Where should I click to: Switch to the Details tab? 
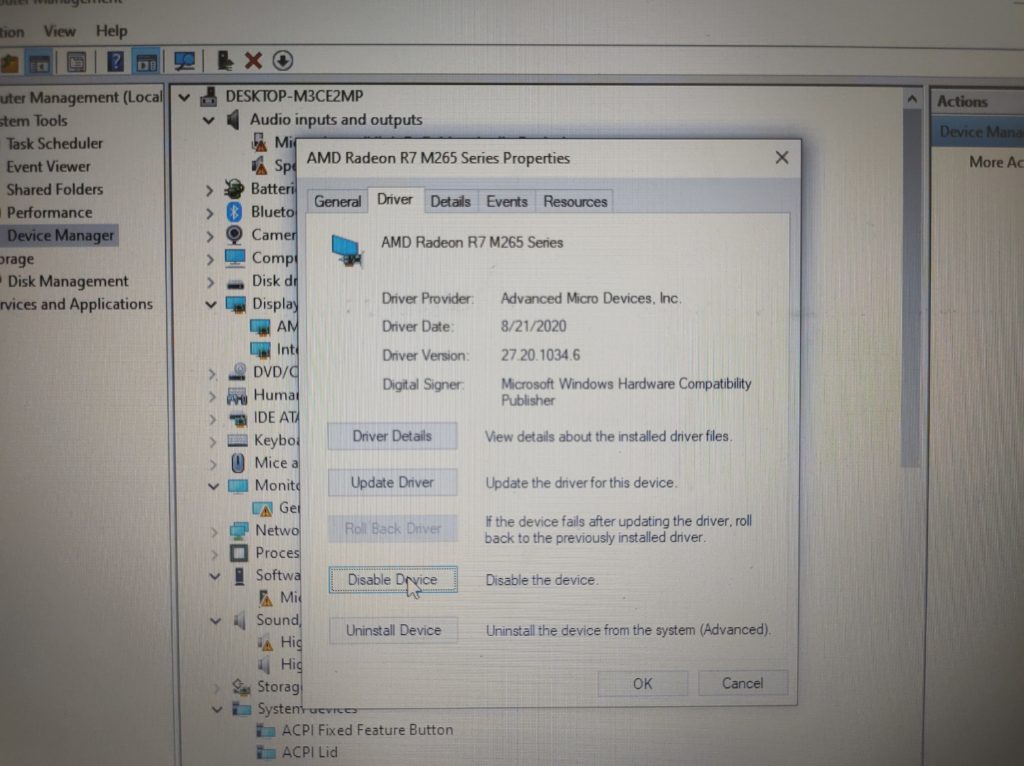coord(451,201)
